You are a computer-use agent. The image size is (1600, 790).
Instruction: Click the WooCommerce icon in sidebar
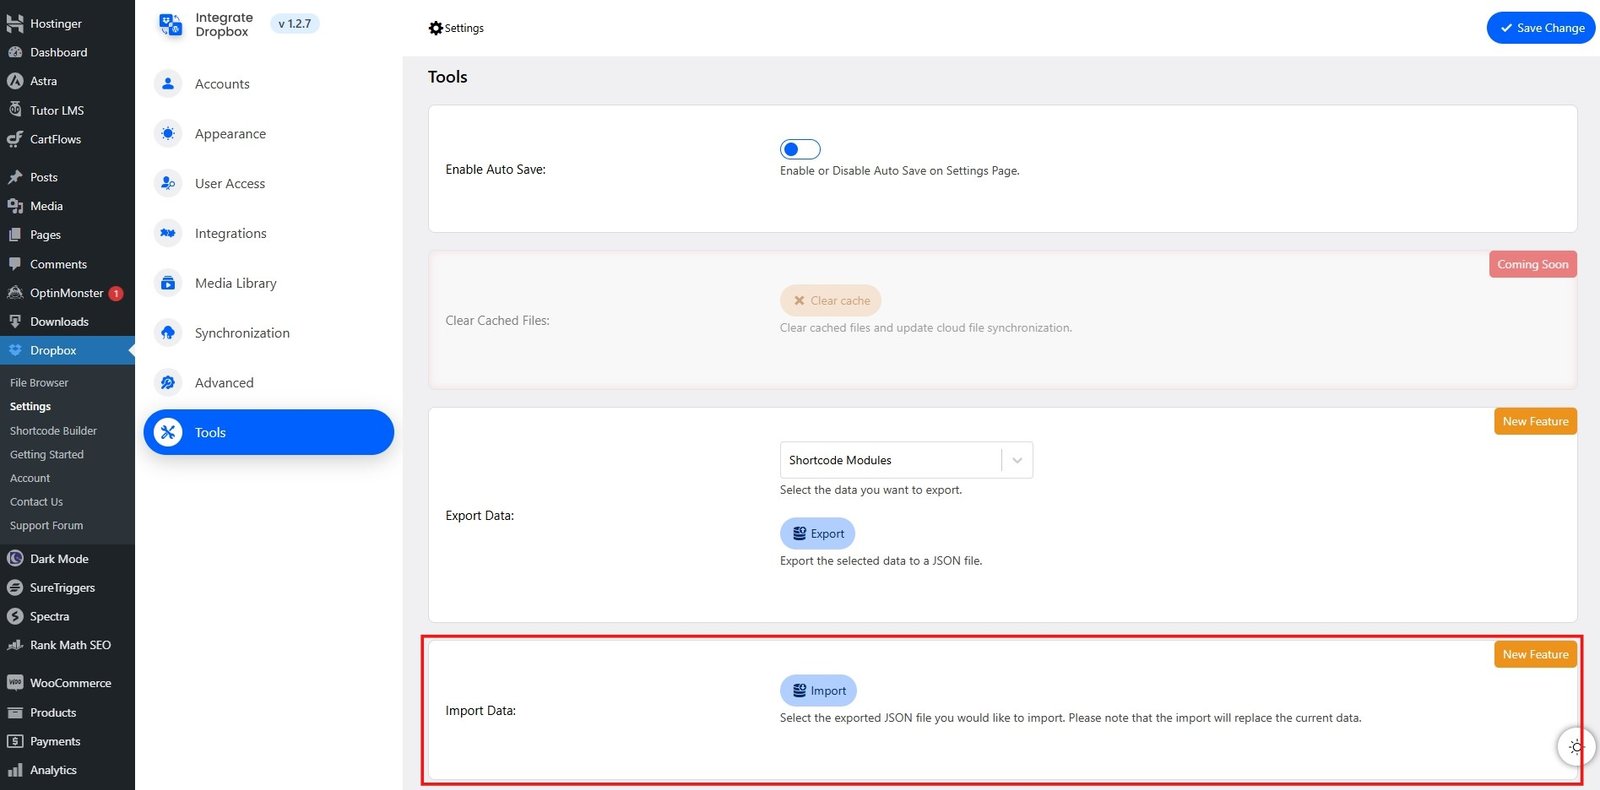[x=15, y=683]
